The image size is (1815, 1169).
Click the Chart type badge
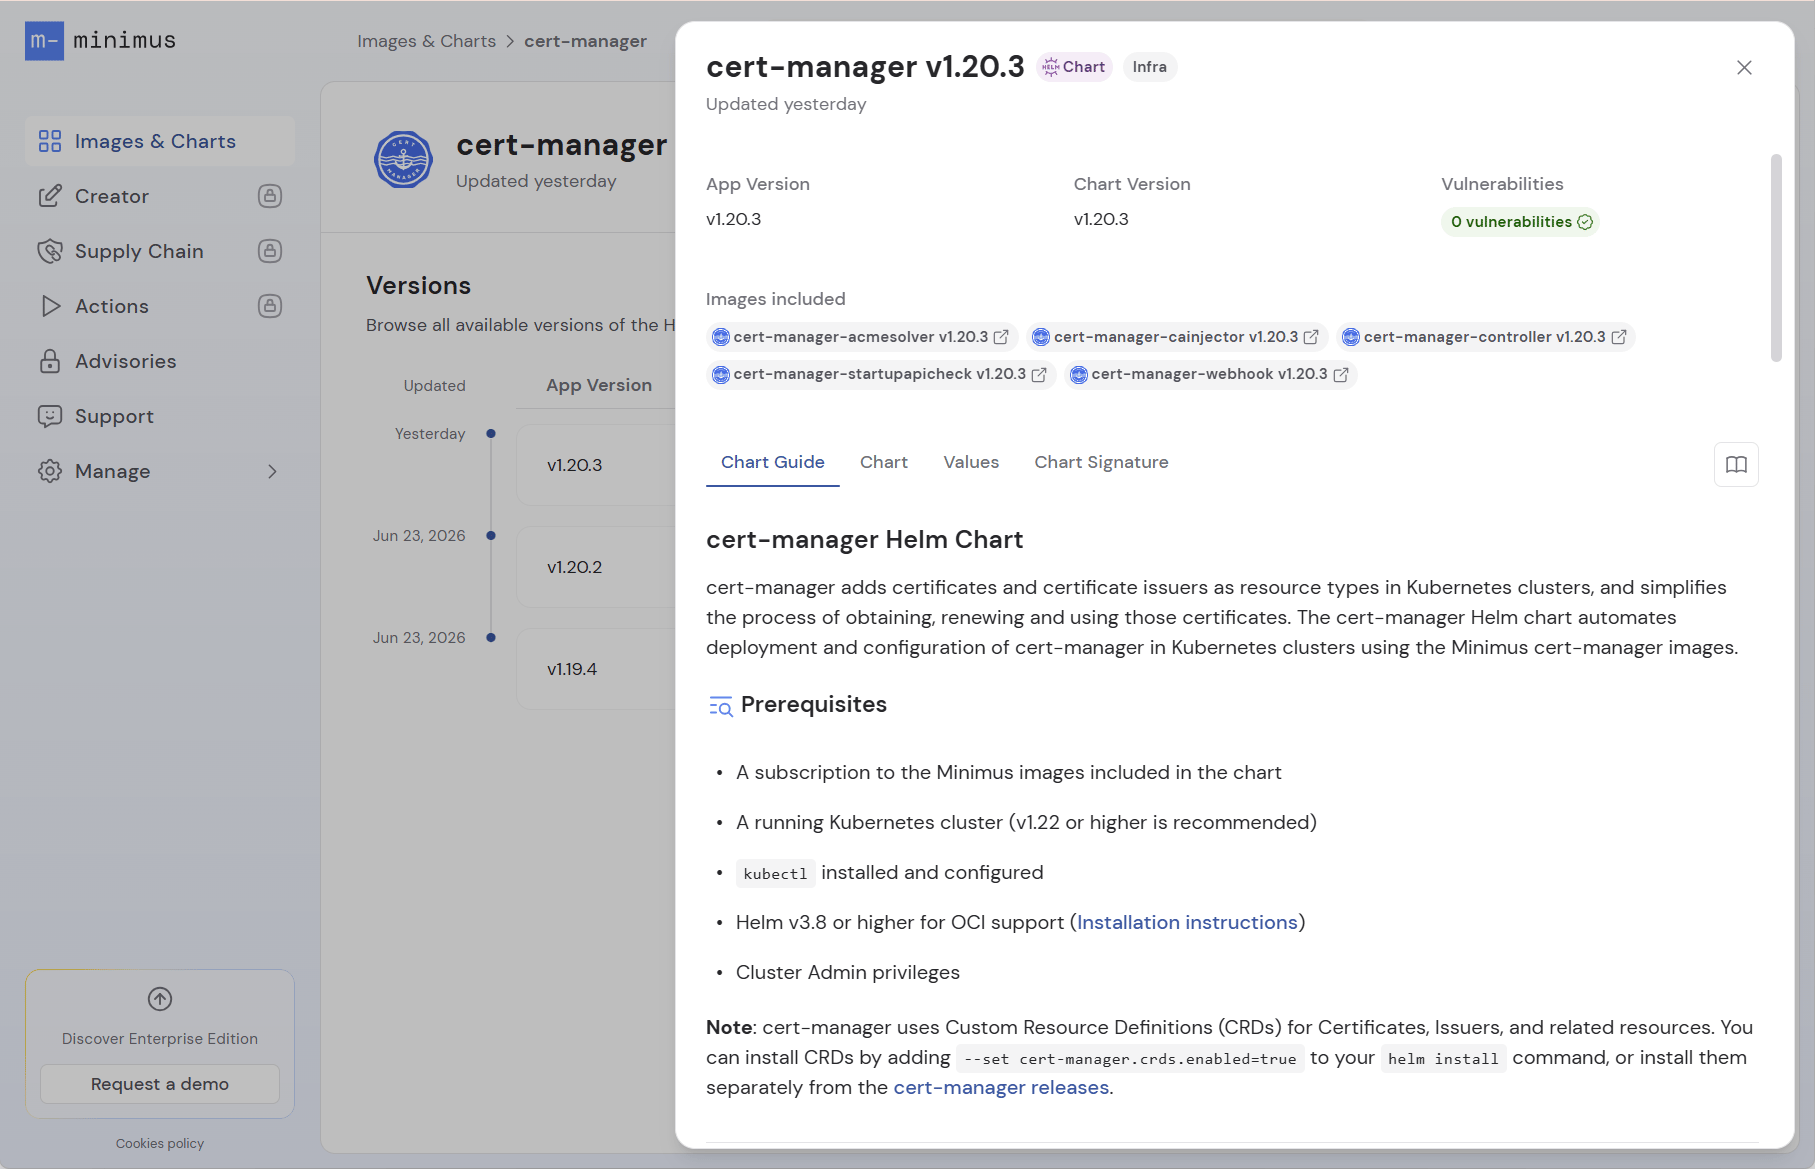(1074, 67)
